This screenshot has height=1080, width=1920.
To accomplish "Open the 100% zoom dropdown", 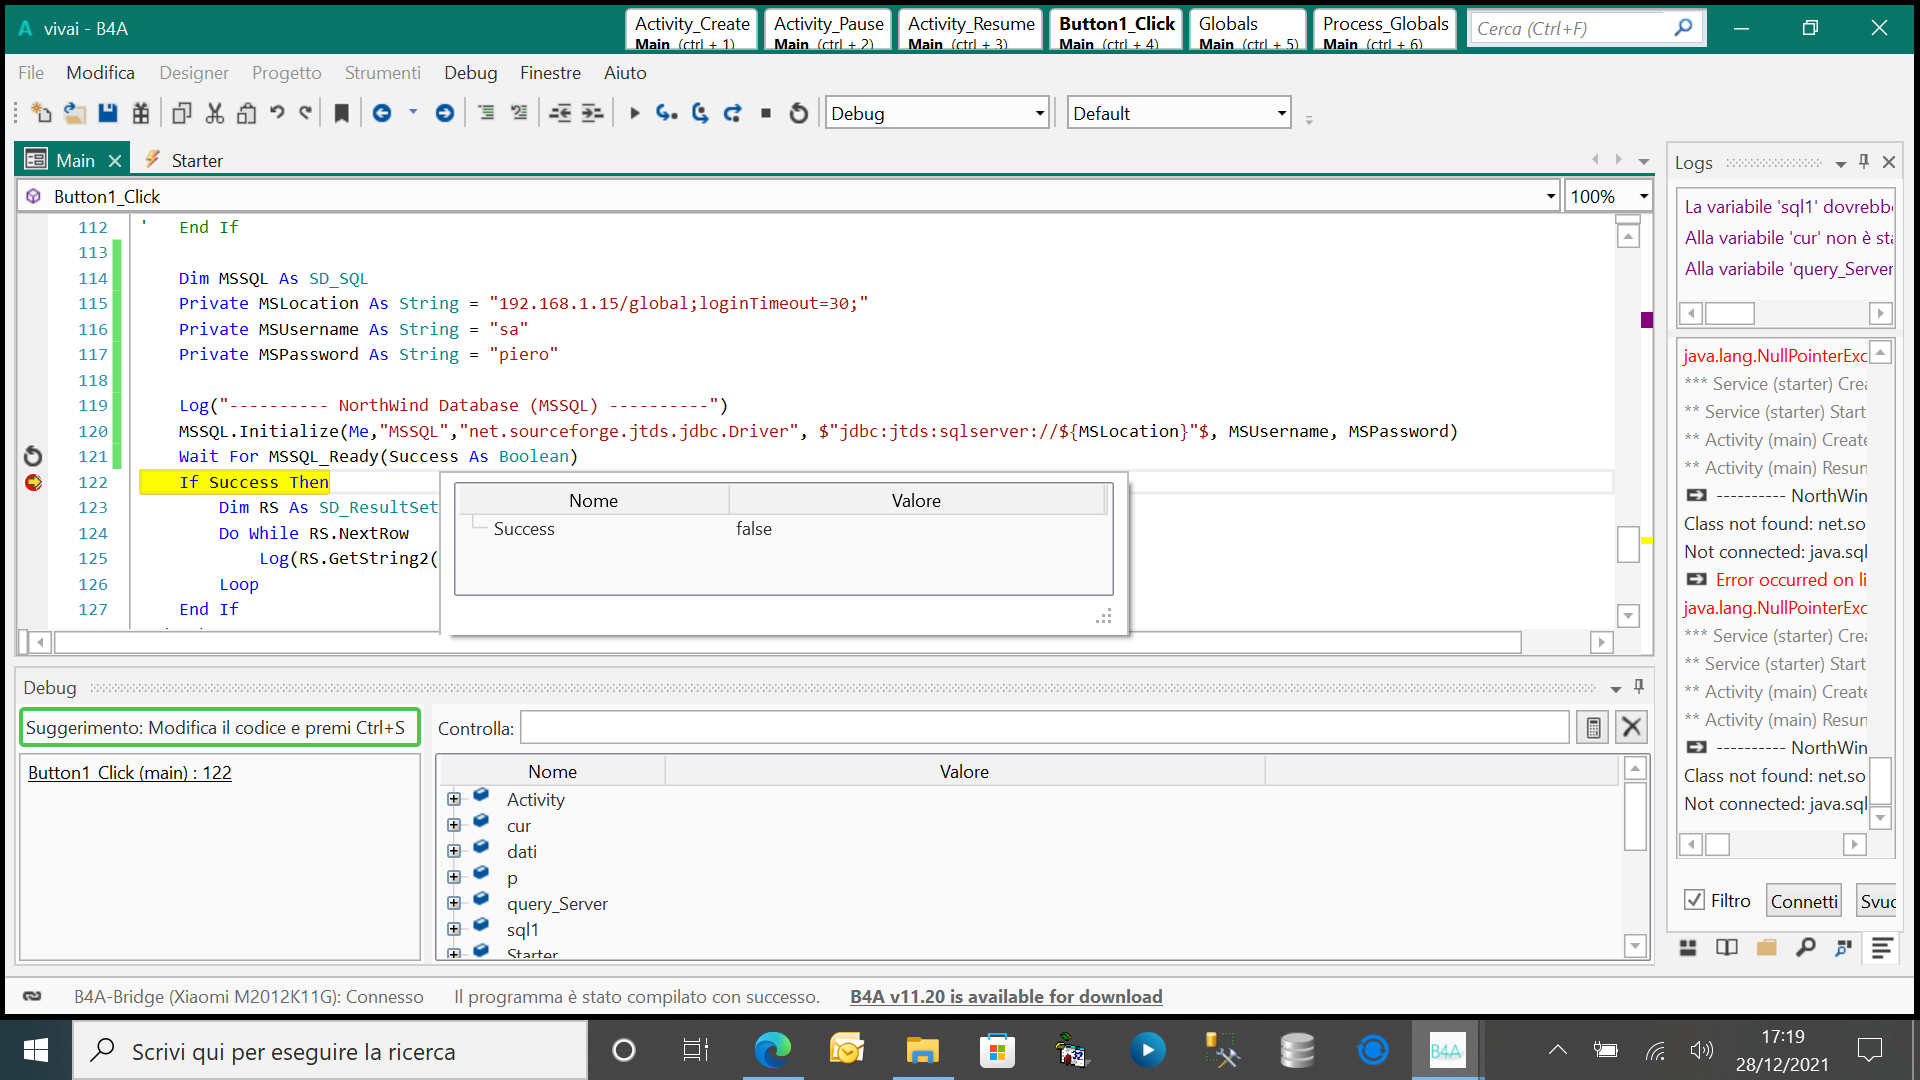I will pos(1643,196).
